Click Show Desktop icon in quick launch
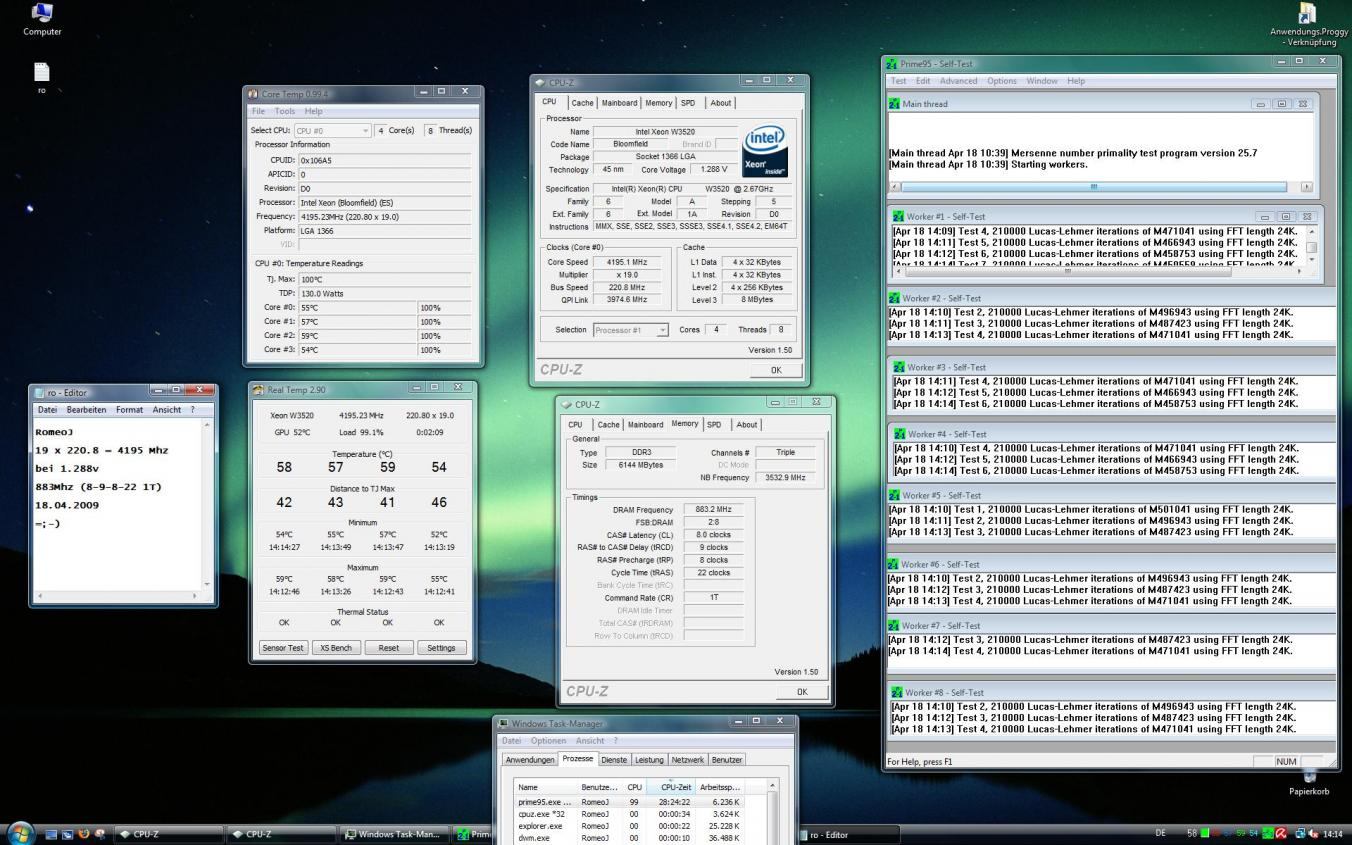This screenshot has height=845, width=1352. [51, 834]
